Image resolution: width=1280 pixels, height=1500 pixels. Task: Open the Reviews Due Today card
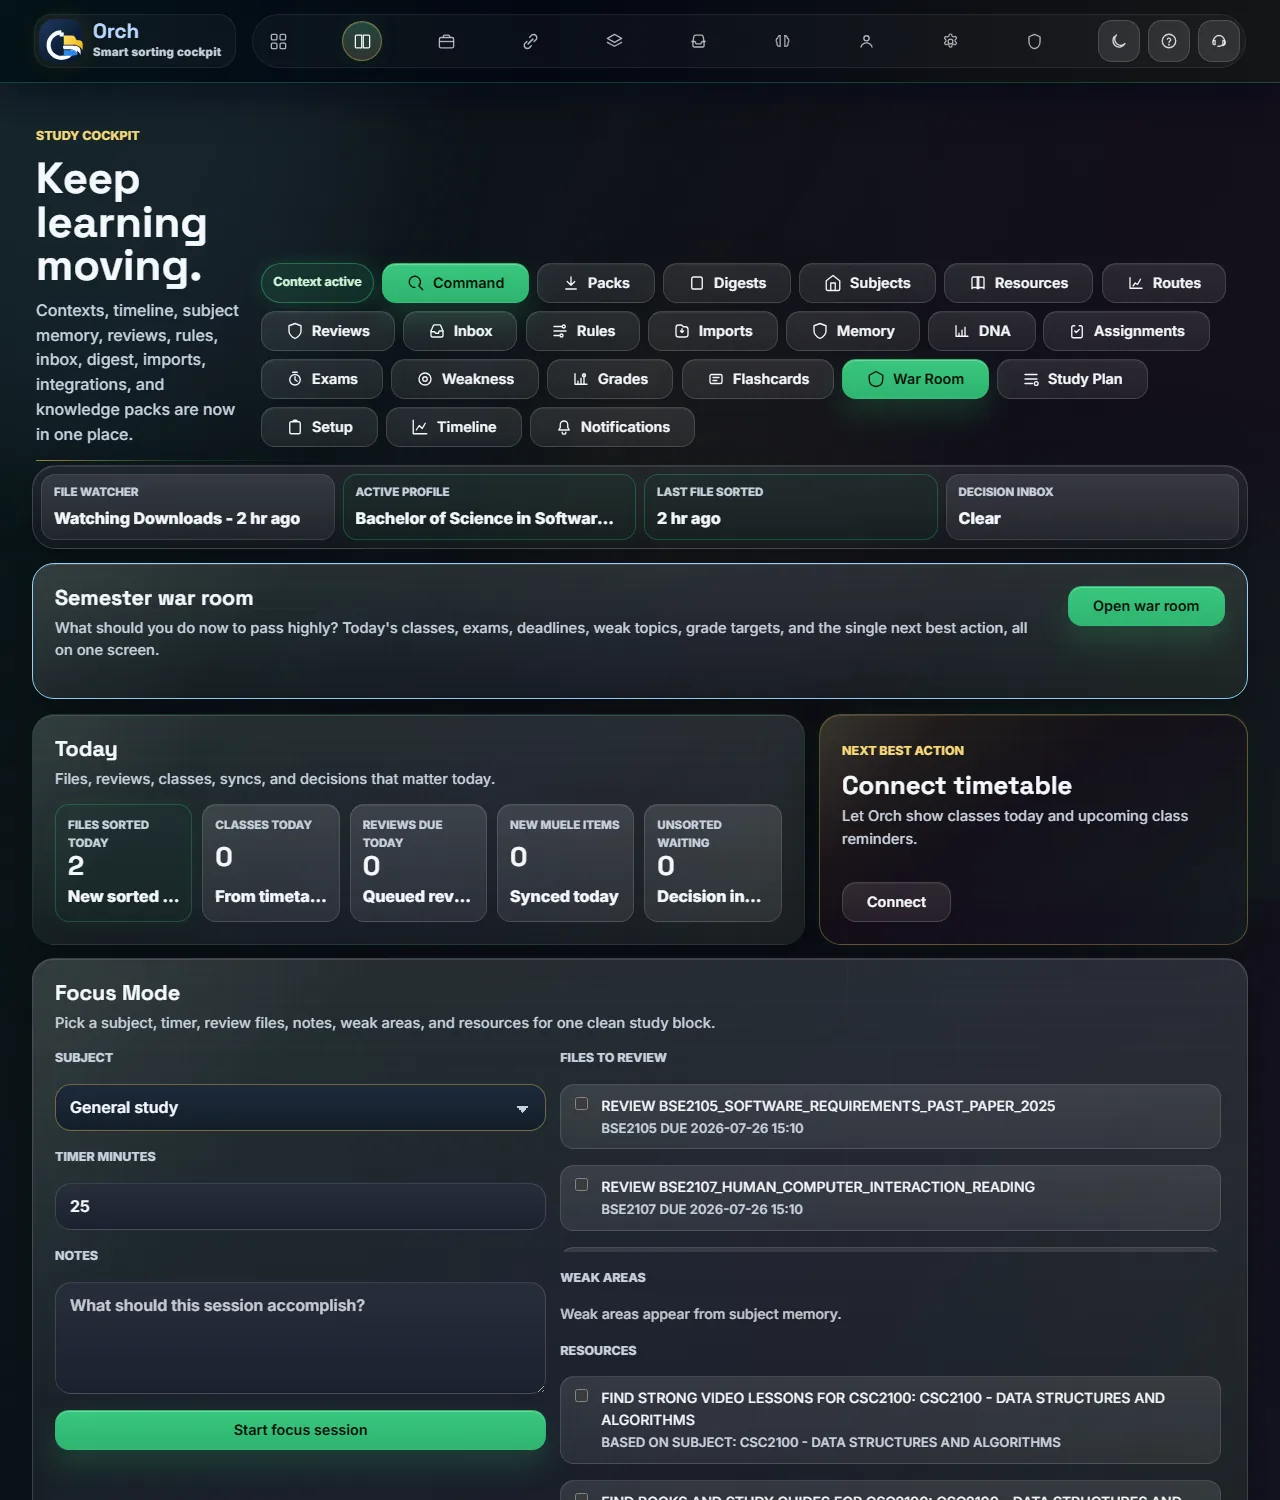(x=418, y=863)
